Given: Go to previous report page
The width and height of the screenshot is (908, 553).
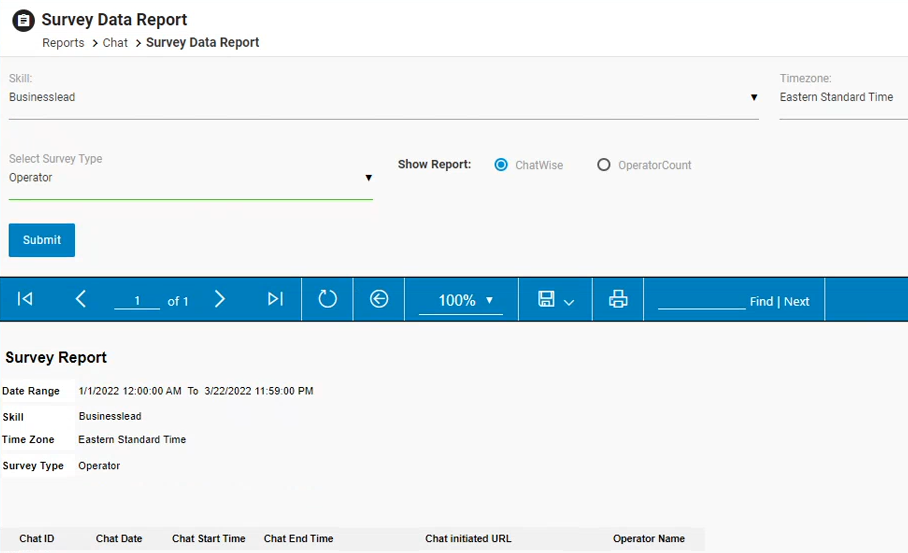Looking at the screenshot, I should (x=81, y=300).
